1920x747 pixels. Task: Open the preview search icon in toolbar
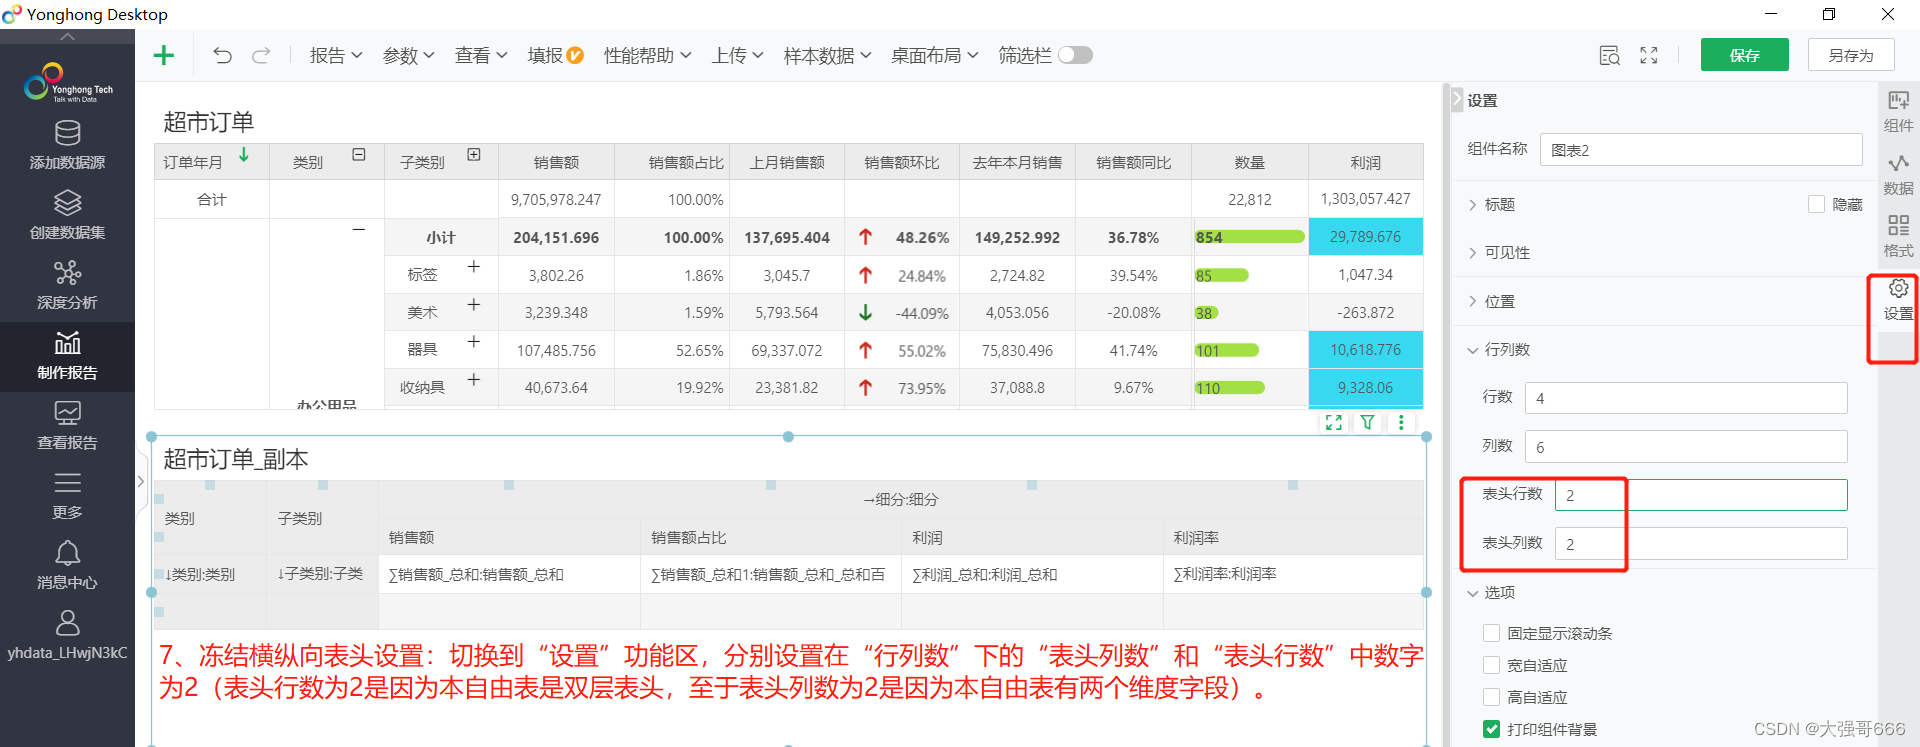click(1609, 56)
